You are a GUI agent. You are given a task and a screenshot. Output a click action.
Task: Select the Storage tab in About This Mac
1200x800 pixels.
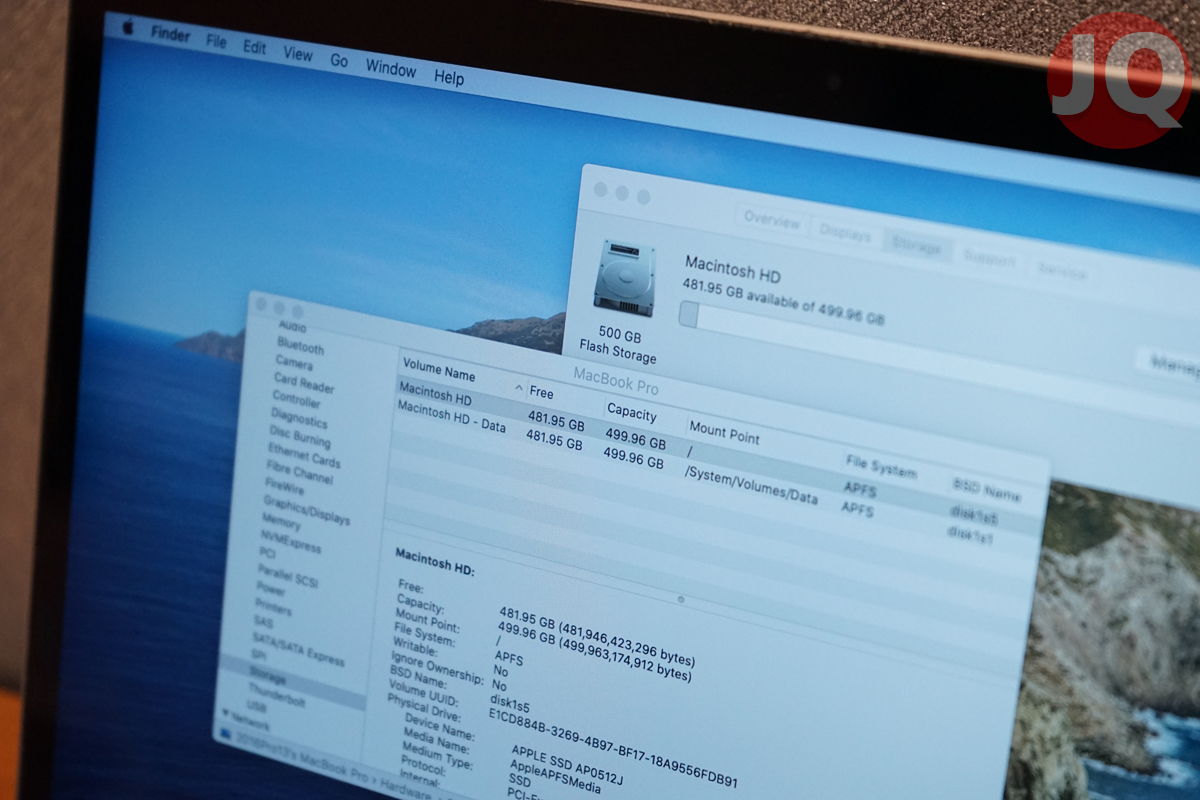point(916,245)
